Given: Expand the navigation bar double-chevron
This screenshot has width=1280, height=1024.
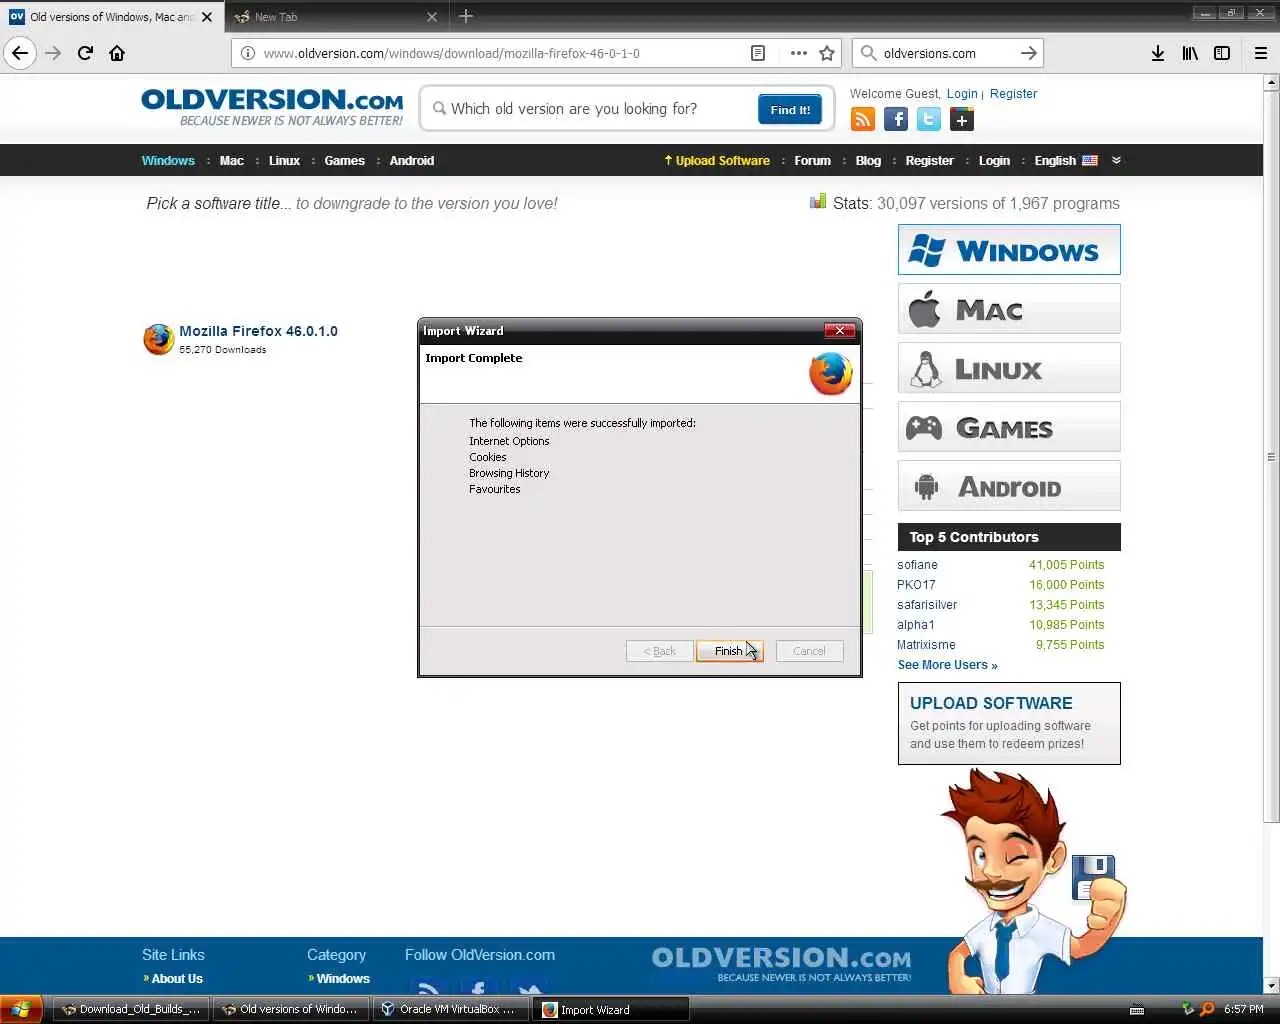Looking at the screenshot, I should [1116, 160].
